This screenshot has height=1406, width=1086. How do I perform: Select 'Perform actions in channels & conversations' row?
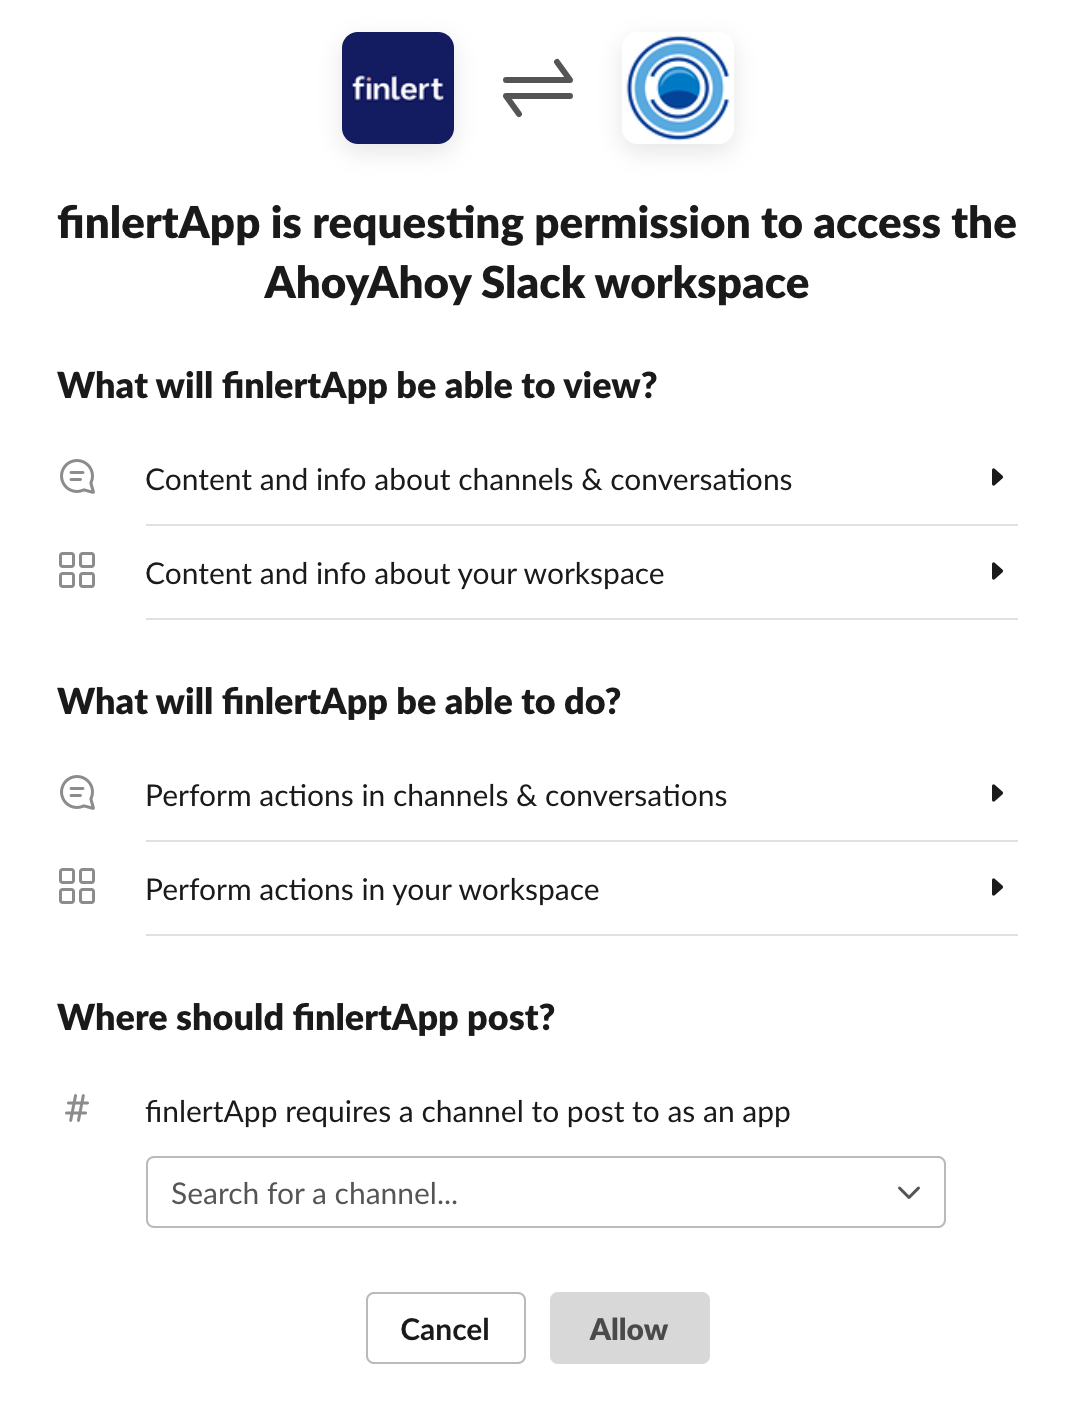436,796
